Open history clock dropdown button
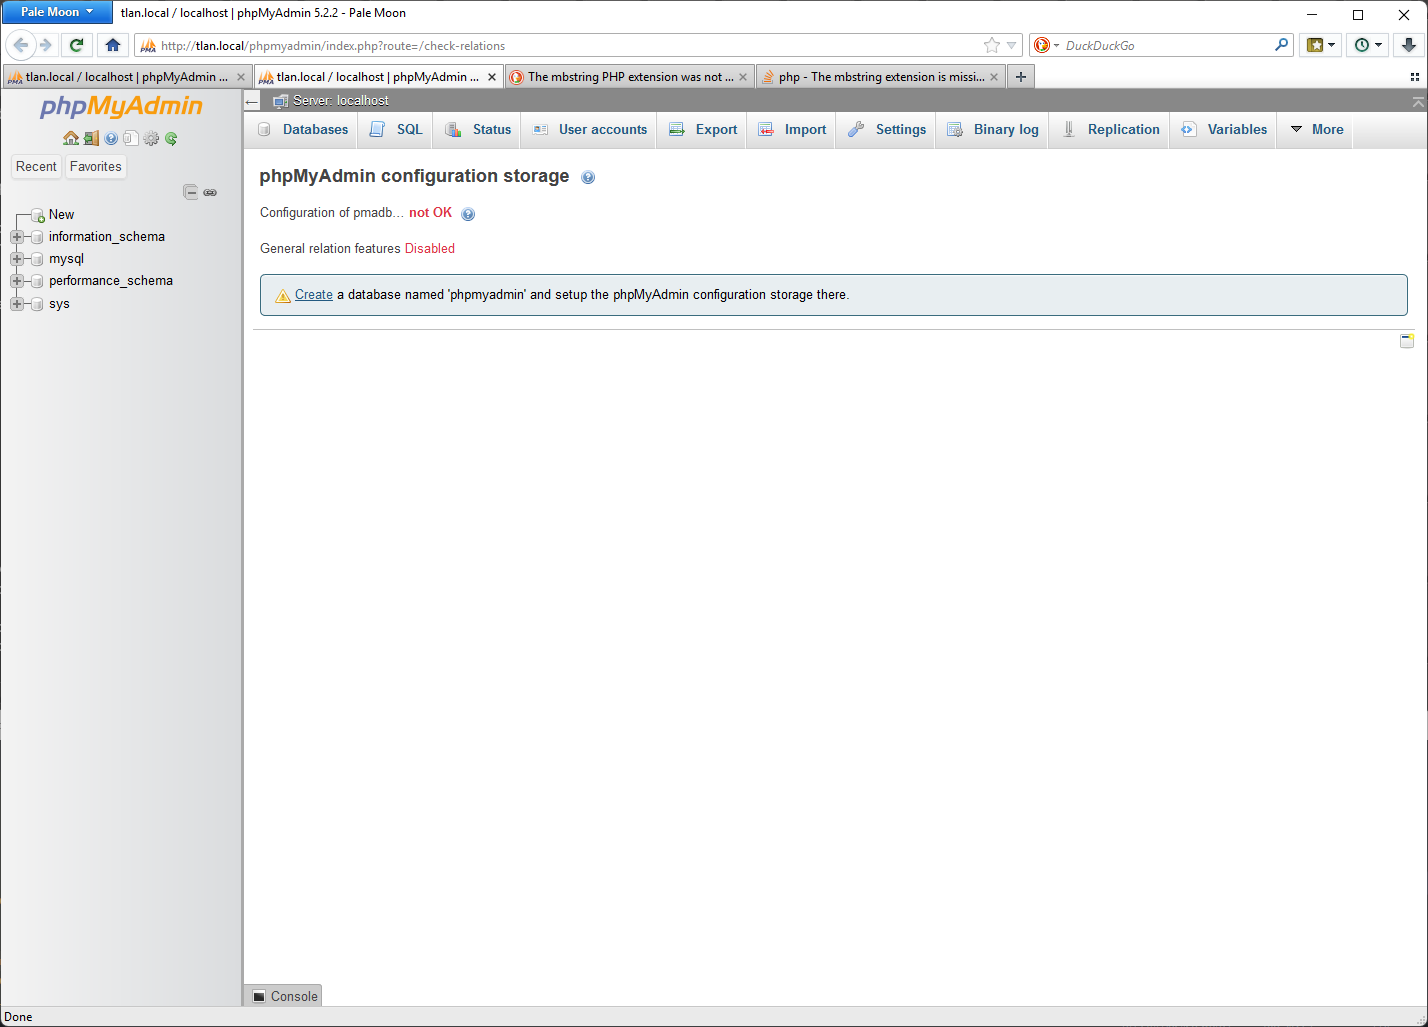Screen dimensions: 1428x1027 (1367, 45)
